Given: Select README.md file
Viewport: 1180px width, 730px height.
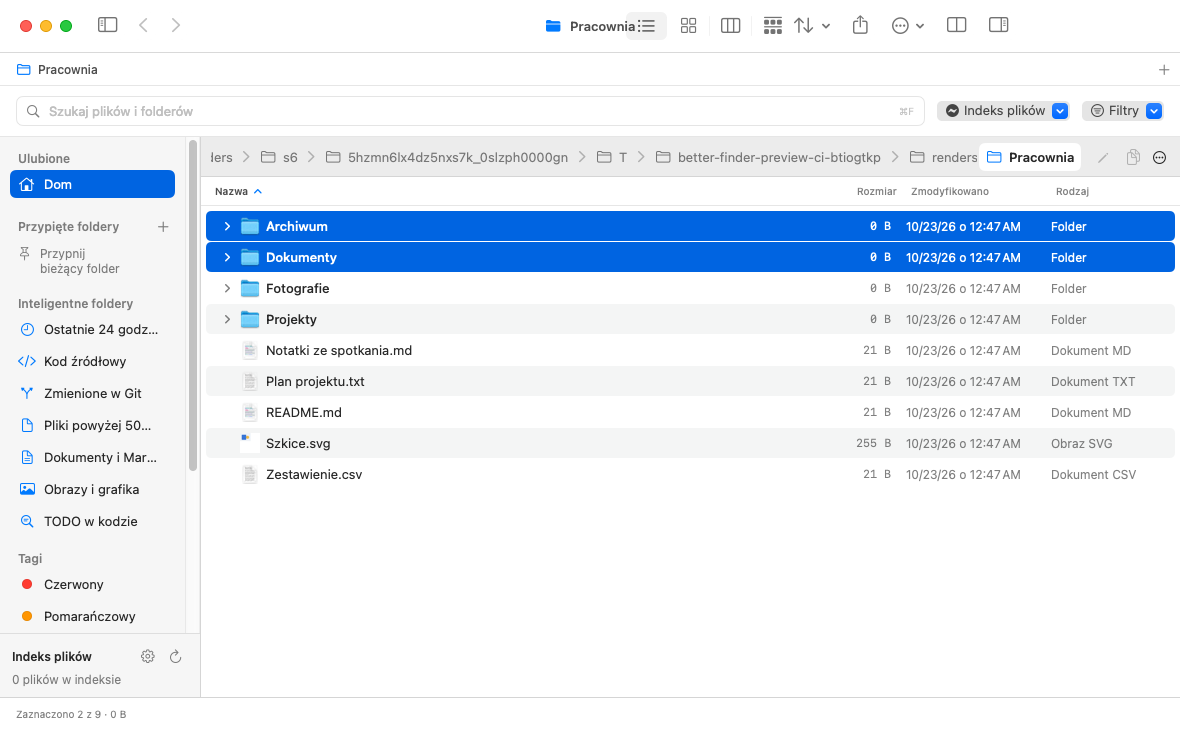Looking at the screenshot, I should (x=690, y=412).
